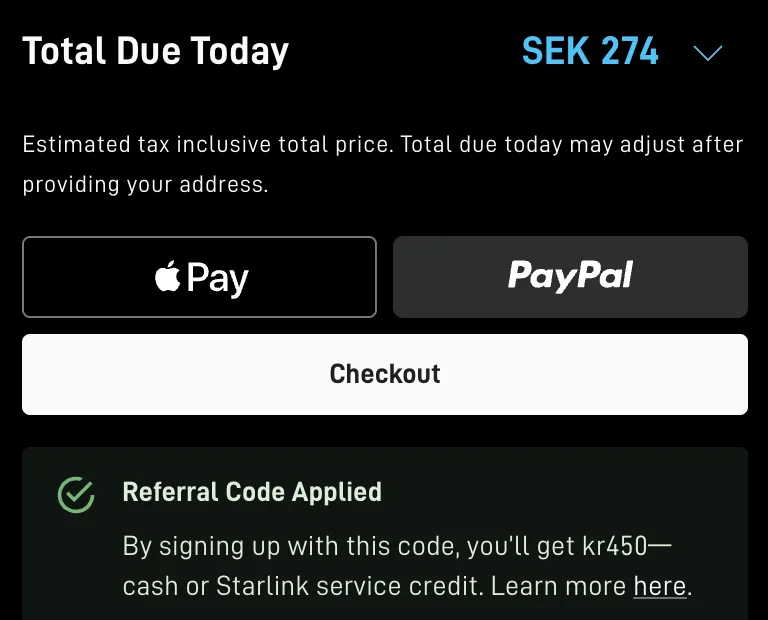Viewport: 768px width, 620px height.
Task: Click the 'Learn more' text in referral notice
Action: pyautogui.click(x=558, y=586)
